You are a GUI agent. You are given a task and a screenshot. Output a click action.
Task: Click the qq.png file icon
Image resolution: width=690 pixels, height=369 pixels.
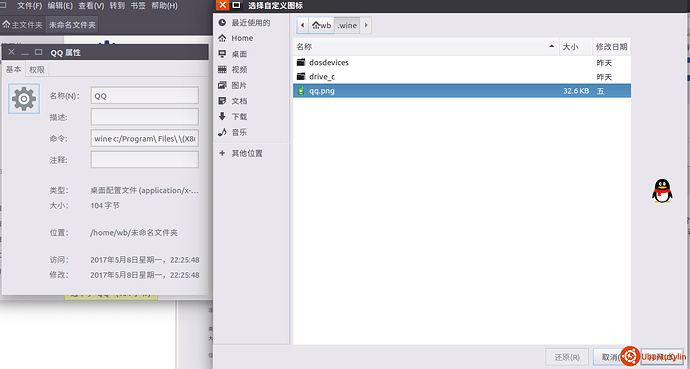pyautogui.click(x=301, y=91)
